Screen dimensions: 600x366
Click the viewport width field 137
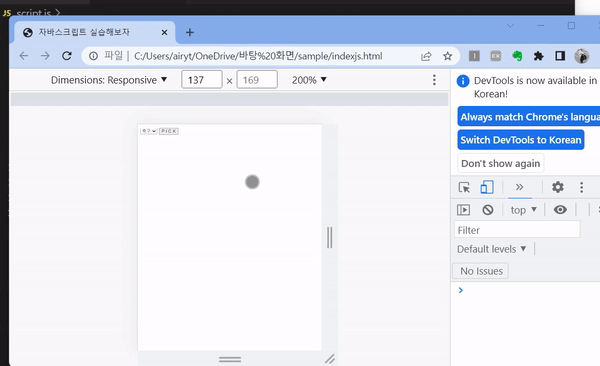click(x=202, y=80)
